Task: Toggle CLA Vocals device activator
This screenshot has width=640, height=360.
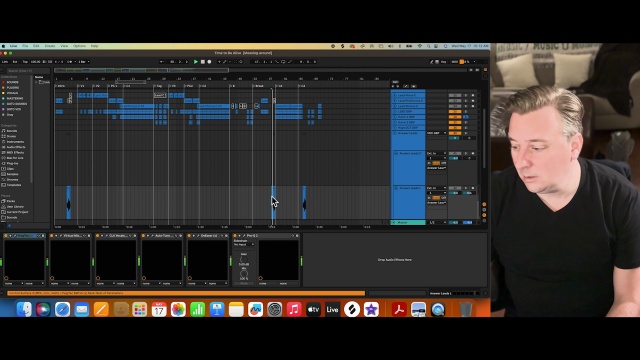Action: (x=98, y=236)
